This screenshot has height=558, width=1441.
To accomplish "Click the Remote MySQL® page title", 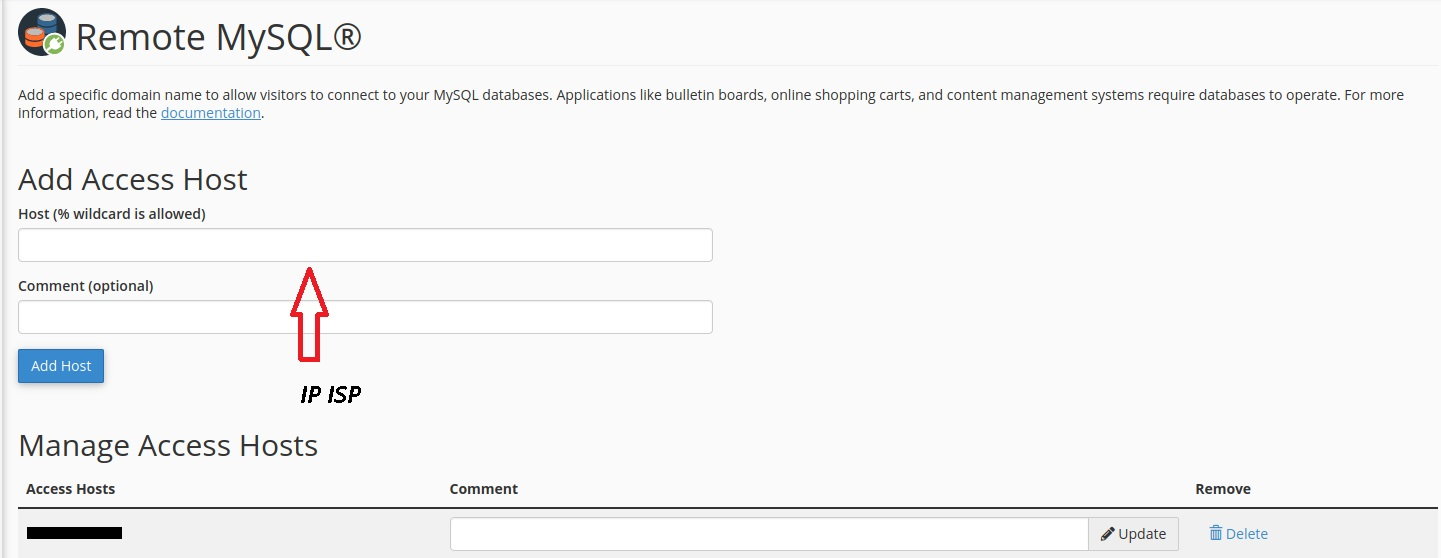I will coord(218,38).
